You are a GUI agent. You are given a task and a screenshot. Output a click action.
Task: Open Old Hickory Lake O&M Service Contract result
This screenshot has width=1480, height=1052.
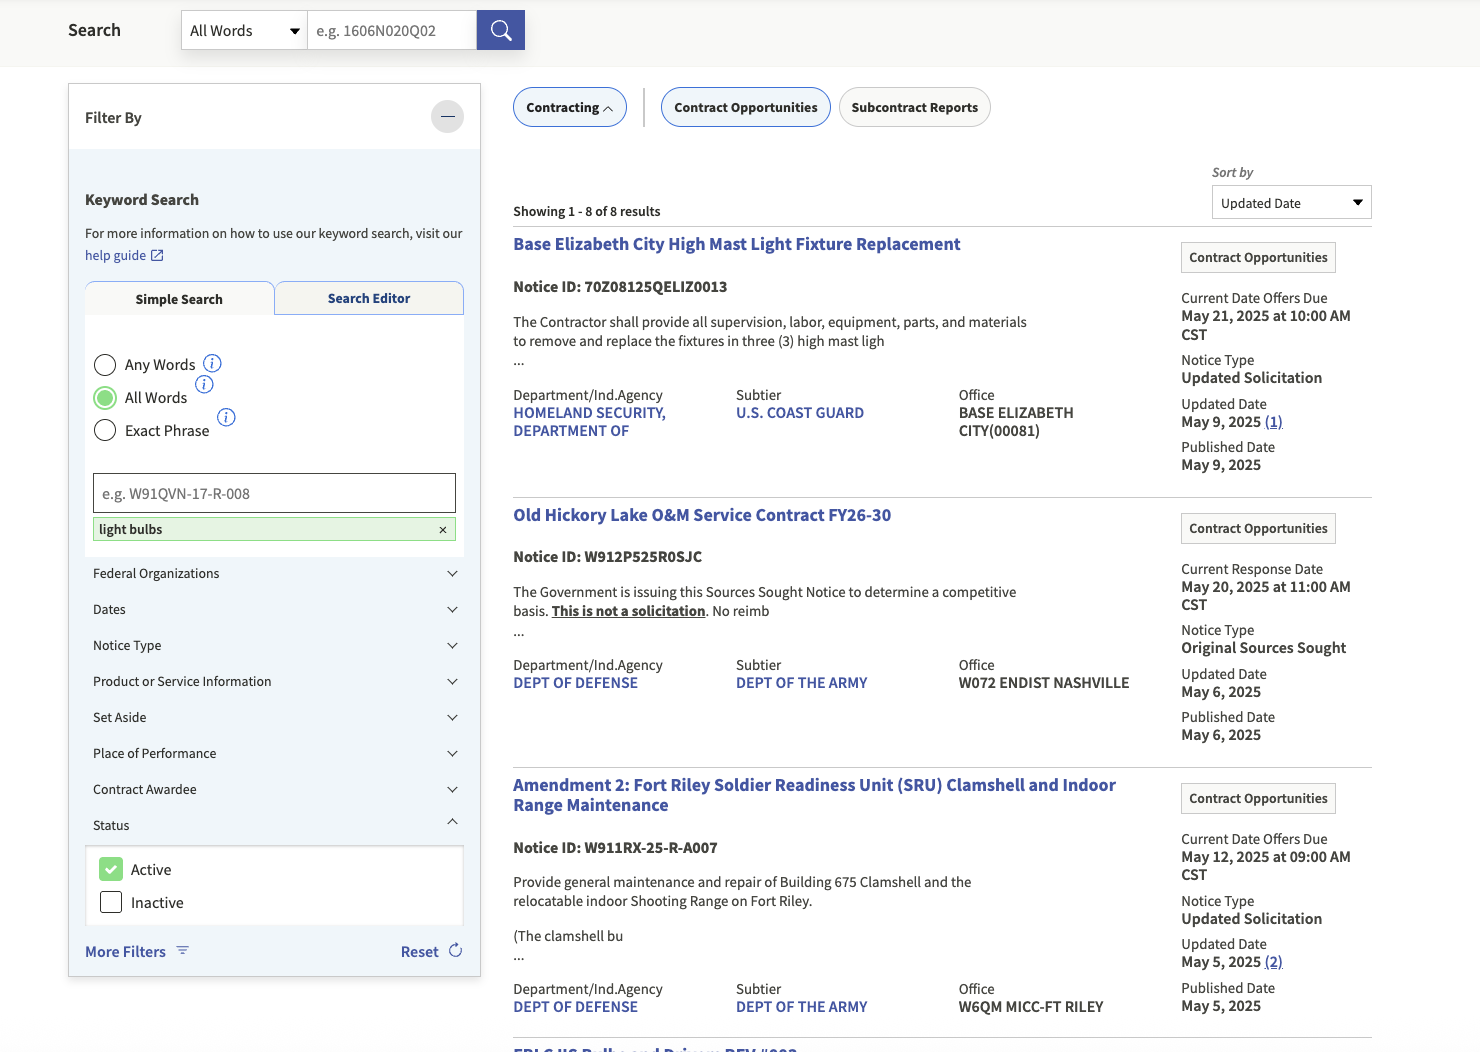pos(702,515)
